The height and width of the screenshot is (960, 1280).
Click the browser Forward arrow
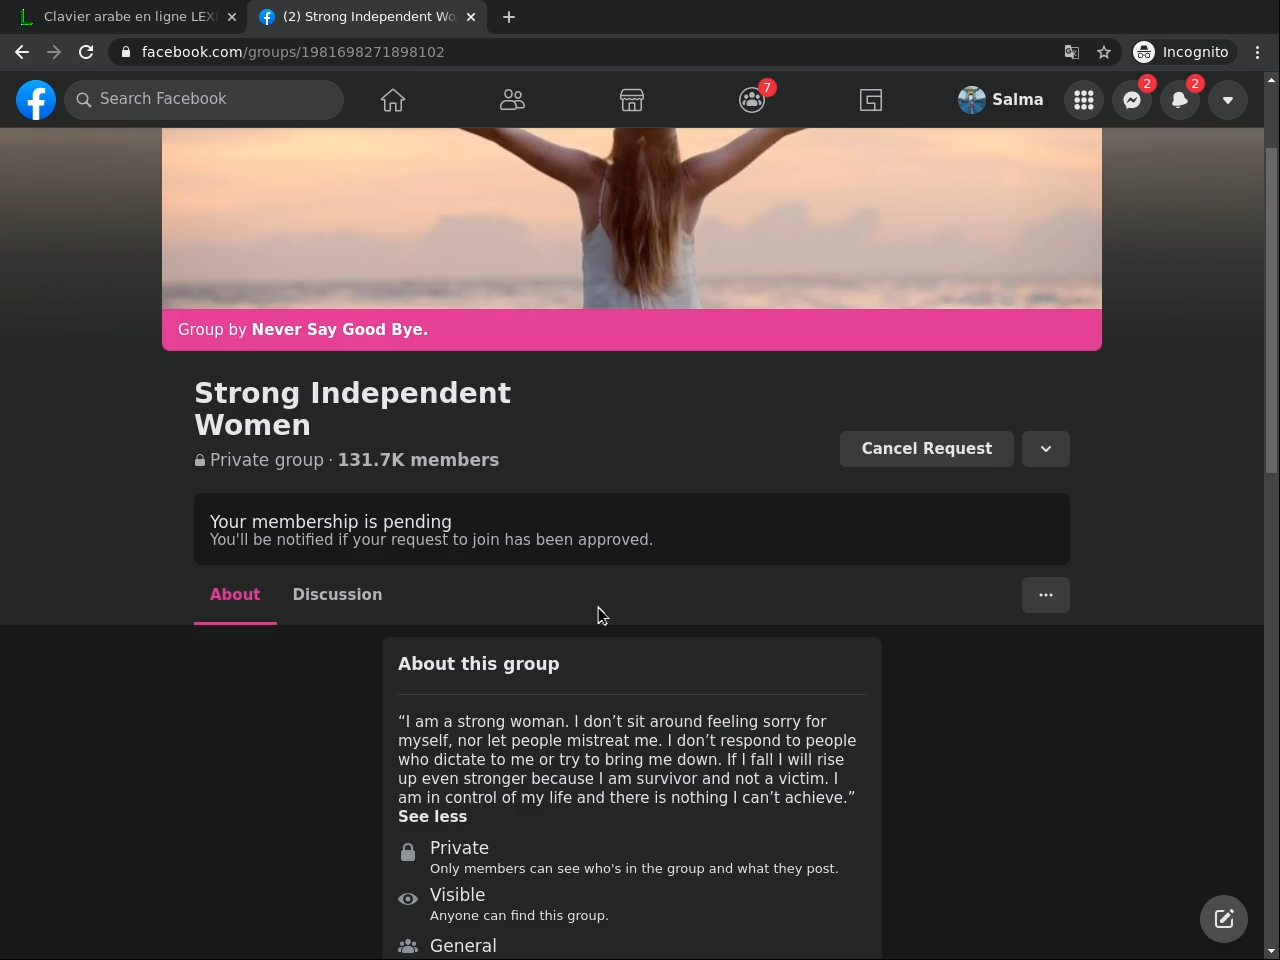54,52
